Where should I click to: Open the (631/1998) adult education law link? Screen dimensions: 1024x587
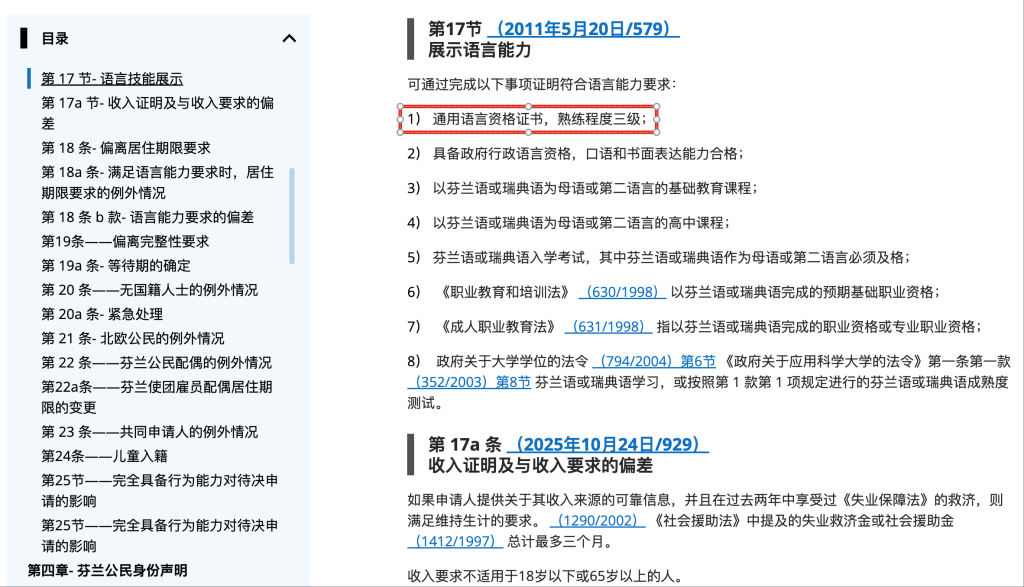point(606,327)
